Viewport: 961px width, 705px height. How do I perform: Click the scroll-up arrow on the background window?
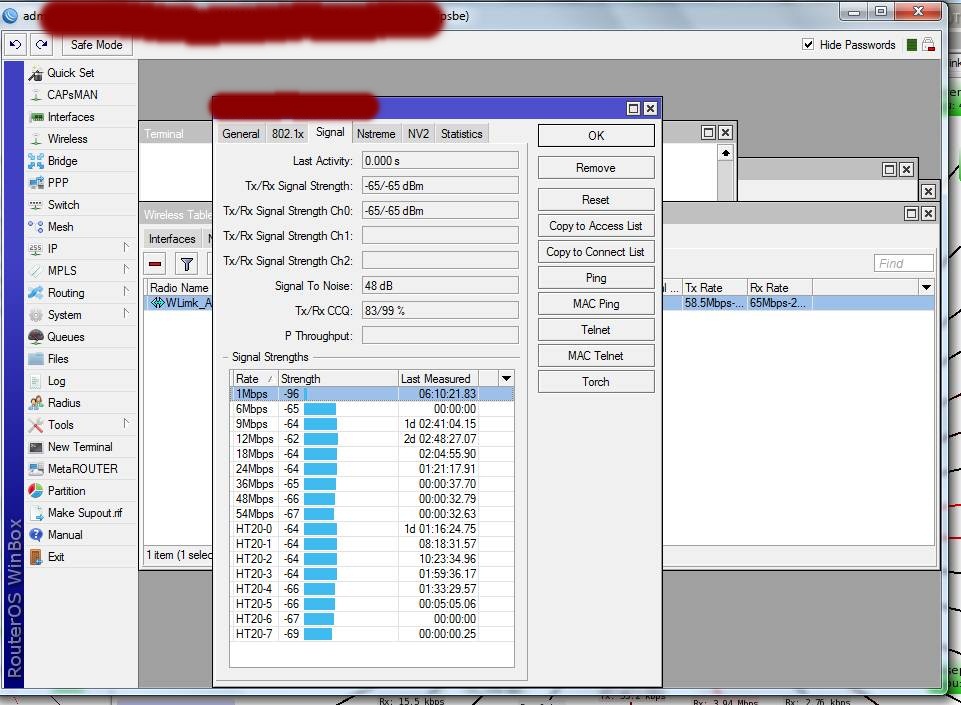point(724,153)
